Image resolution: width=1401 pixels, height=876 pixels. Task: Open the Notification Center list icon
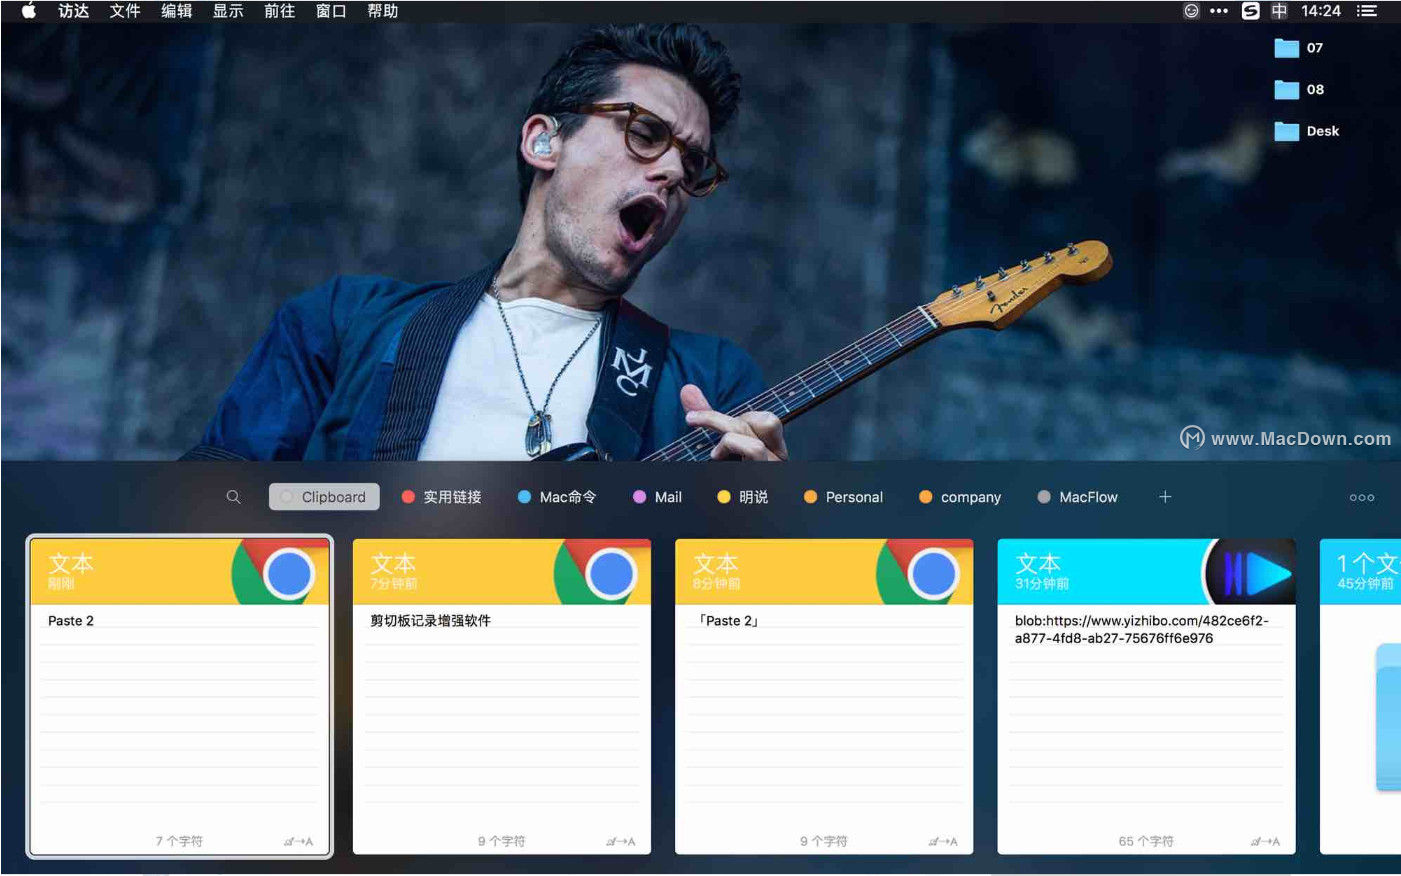point(1367,11)
